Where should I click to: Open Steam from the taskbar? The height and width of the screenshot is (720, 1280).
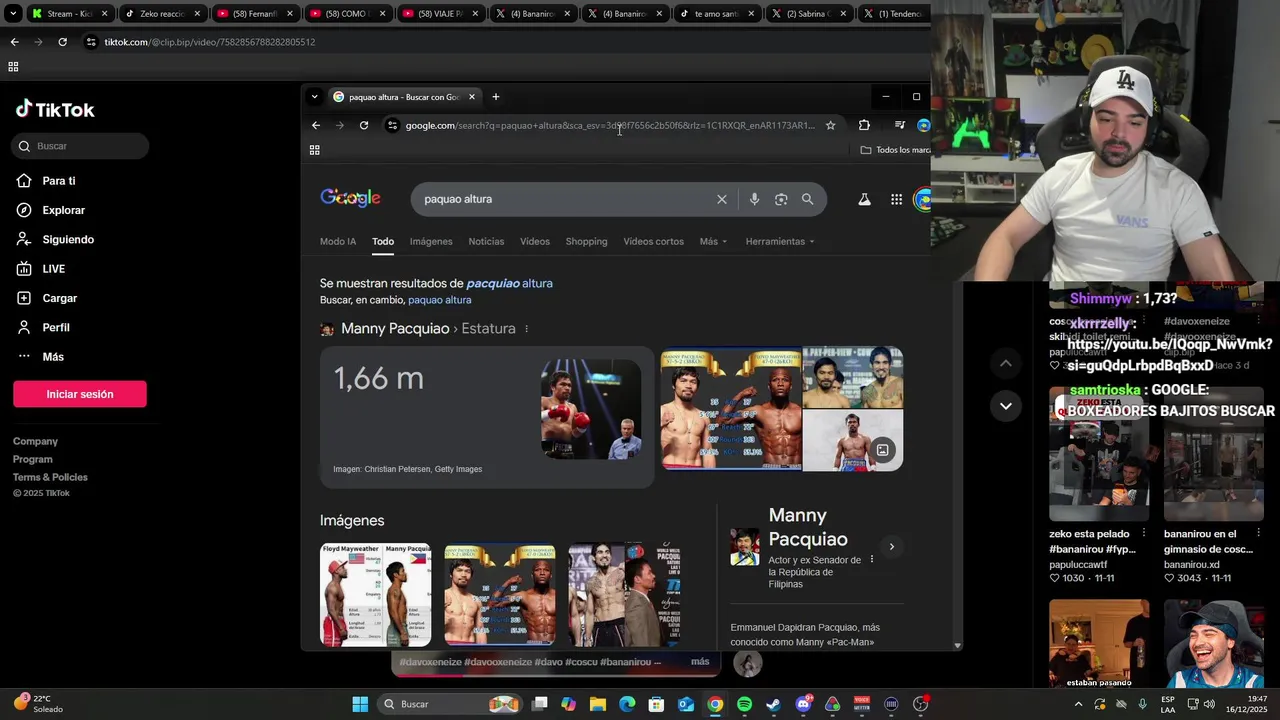point(773,704)
